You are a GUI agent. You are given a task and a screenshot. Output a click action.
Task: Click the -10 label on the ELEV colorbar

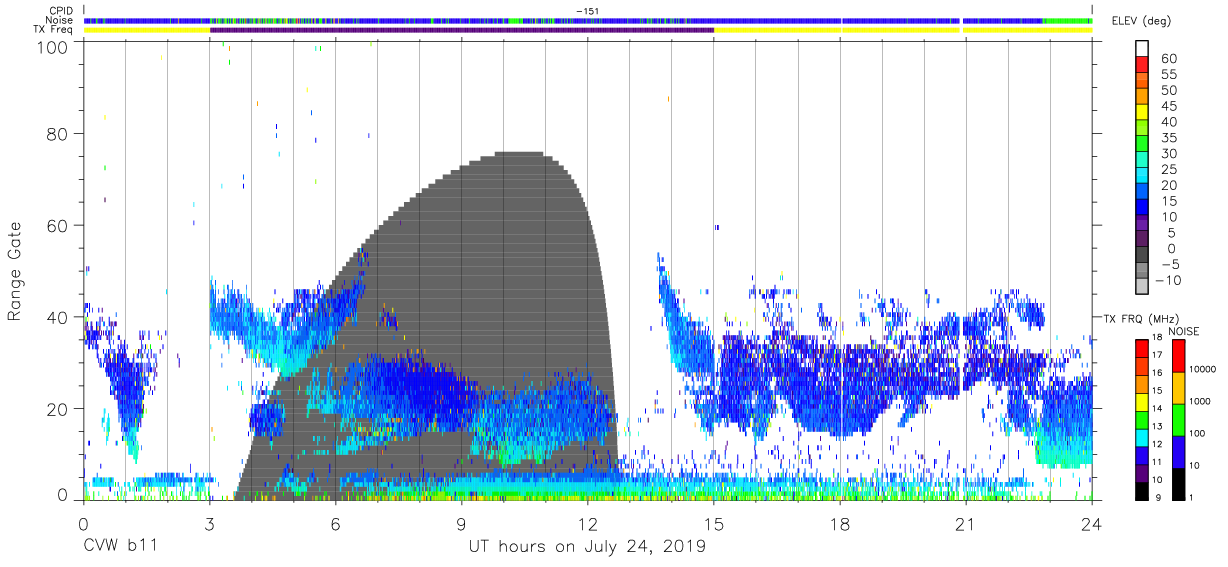click(x=1166, y=280)
